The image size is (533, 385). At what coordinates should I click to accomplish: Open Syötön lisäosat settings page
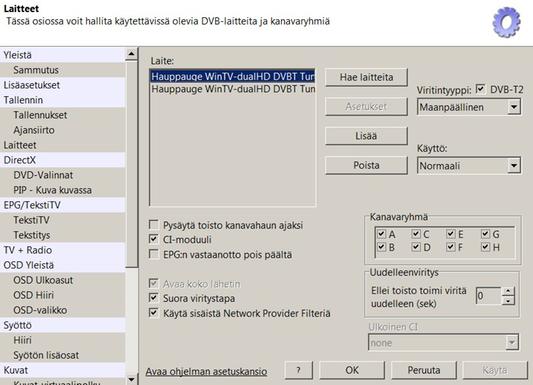point(63,355)
